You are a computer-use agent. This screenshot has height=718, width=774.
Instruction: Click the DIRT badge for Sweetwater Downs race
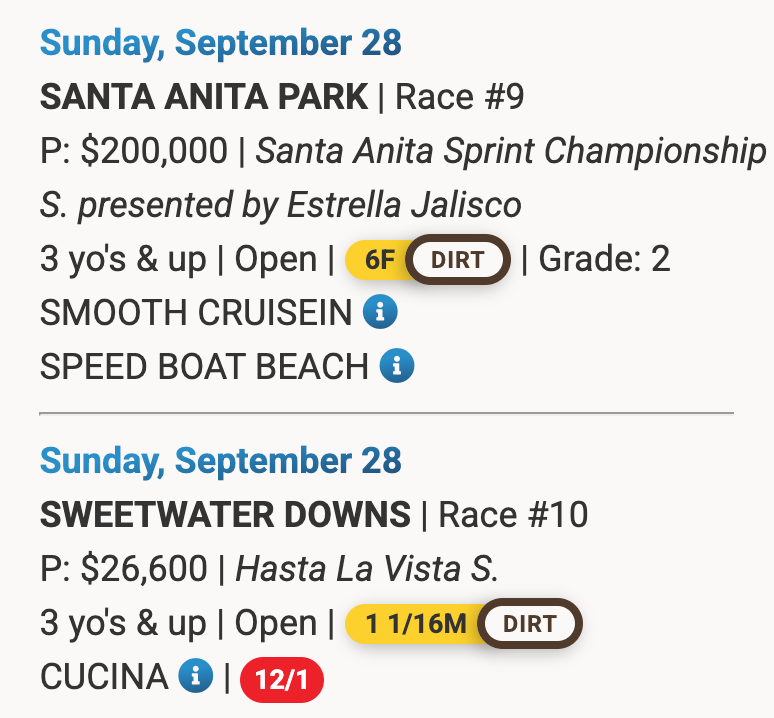pos(529,624)
